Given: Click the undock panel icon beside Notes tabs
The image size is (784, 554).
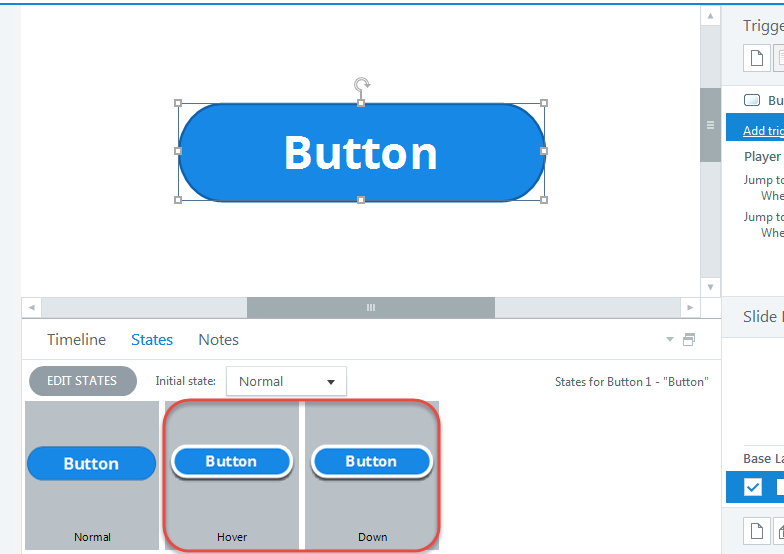Looking at the screenshot, I should click(689, 340).
